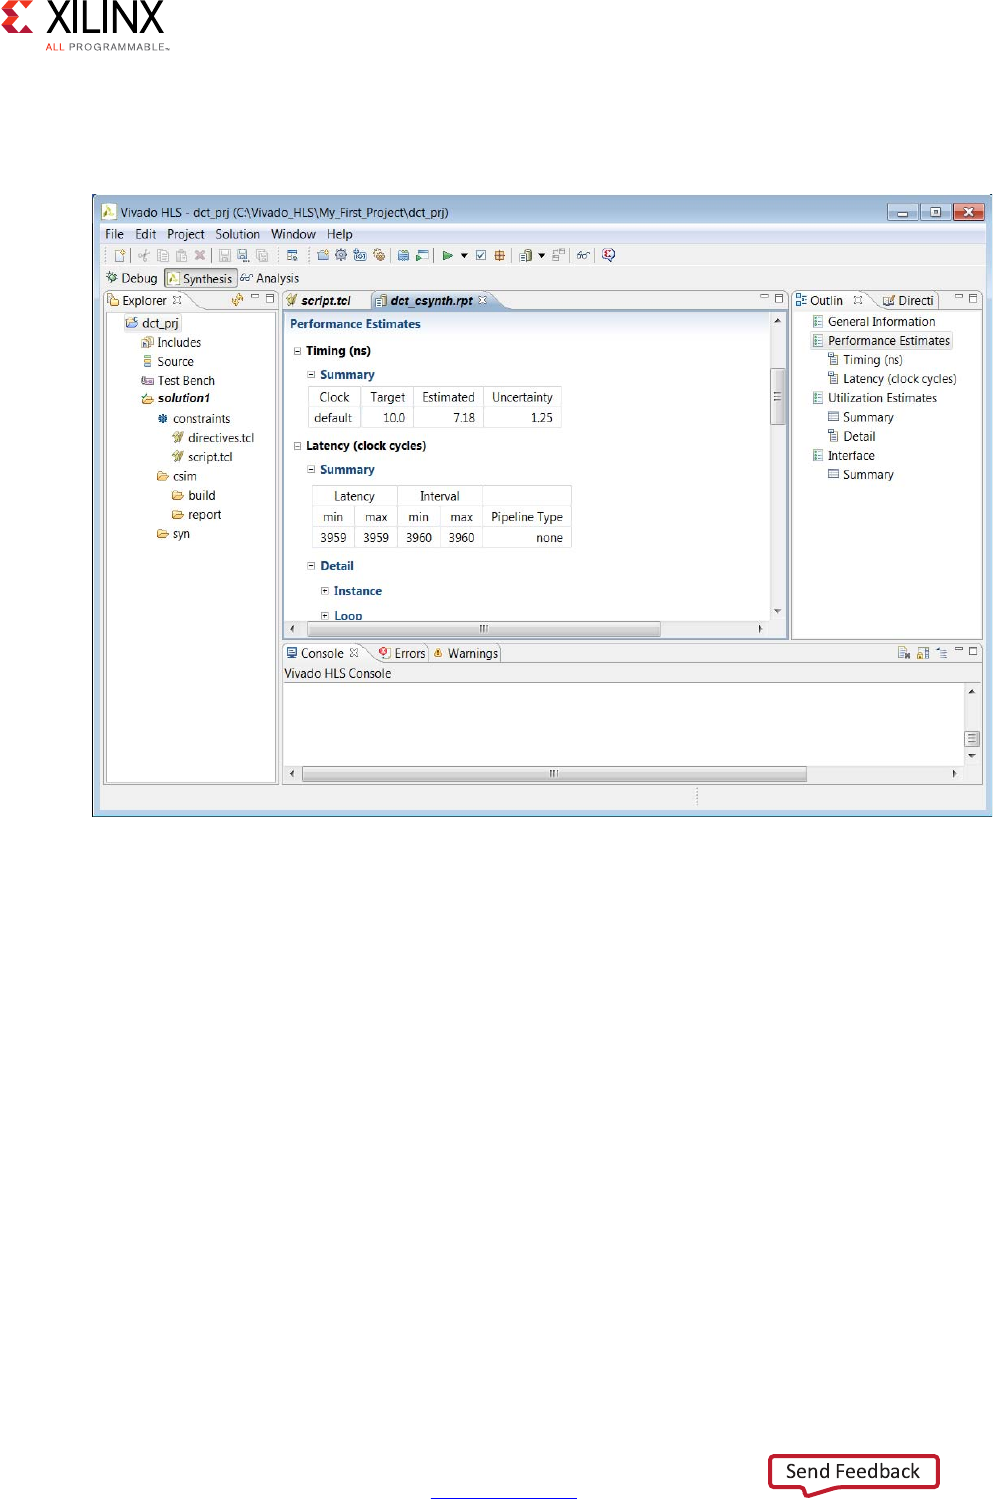The width and height of the screenshot is (1008, 1510).
Task: Select the Test Bench folder in Explorer
Action: click(x=178, y=381)
